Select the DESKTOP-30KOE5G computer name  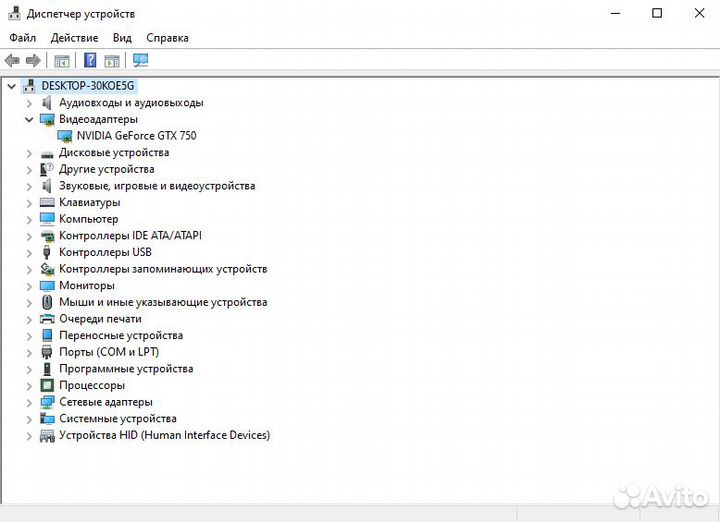[x=88, y=85]
